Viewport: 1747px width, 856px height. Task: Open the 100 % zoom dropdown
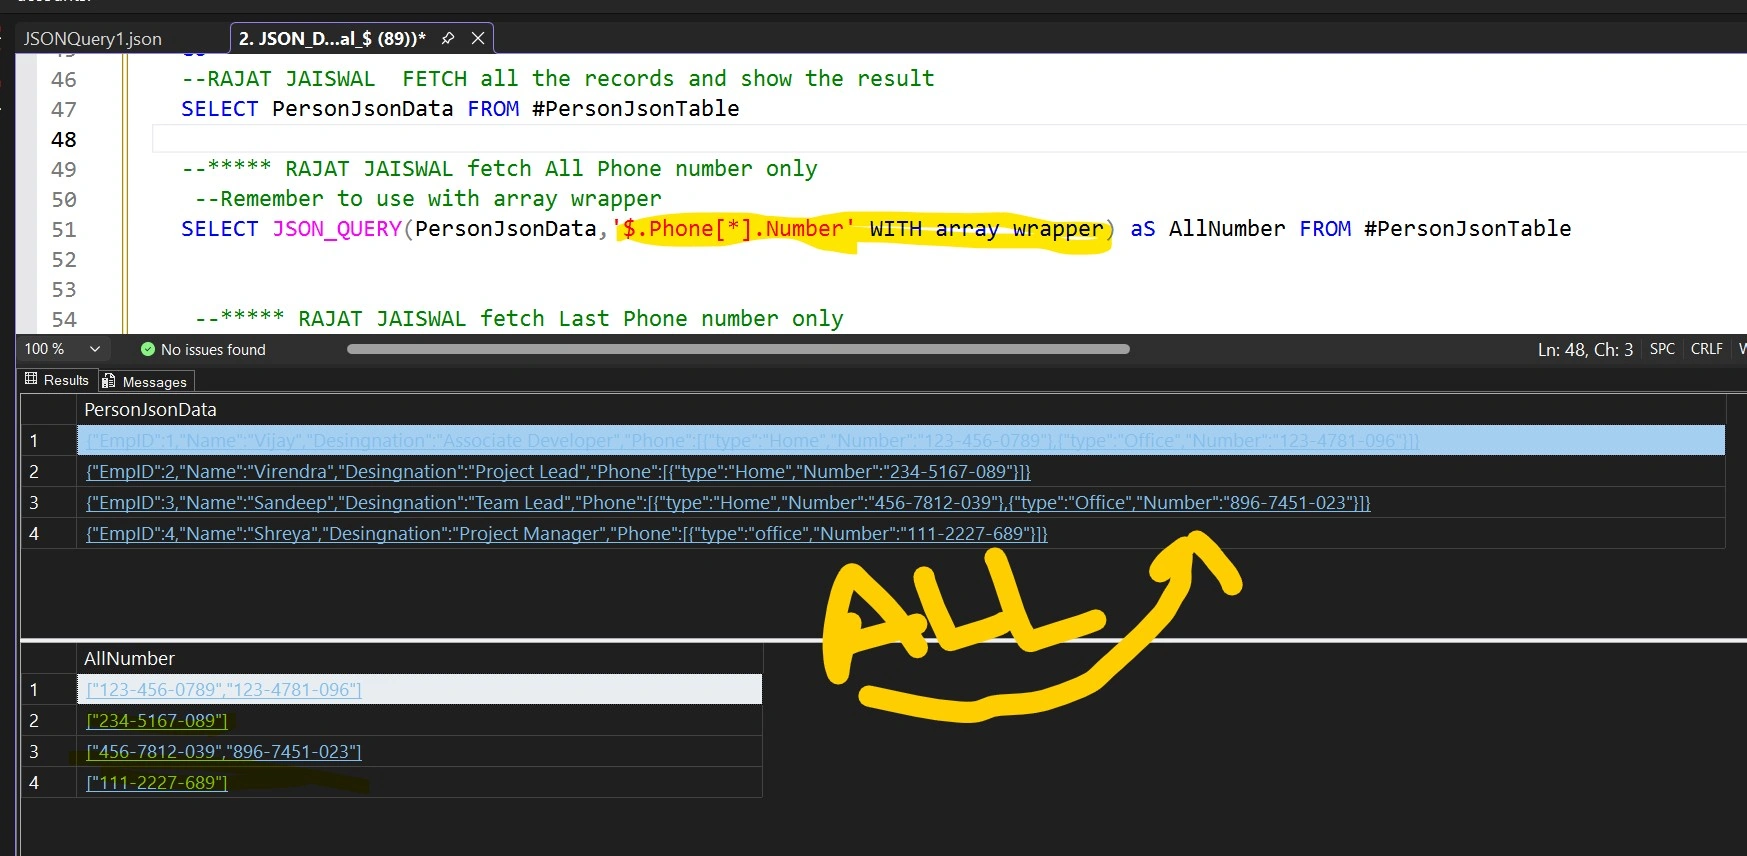pos(63,349)
